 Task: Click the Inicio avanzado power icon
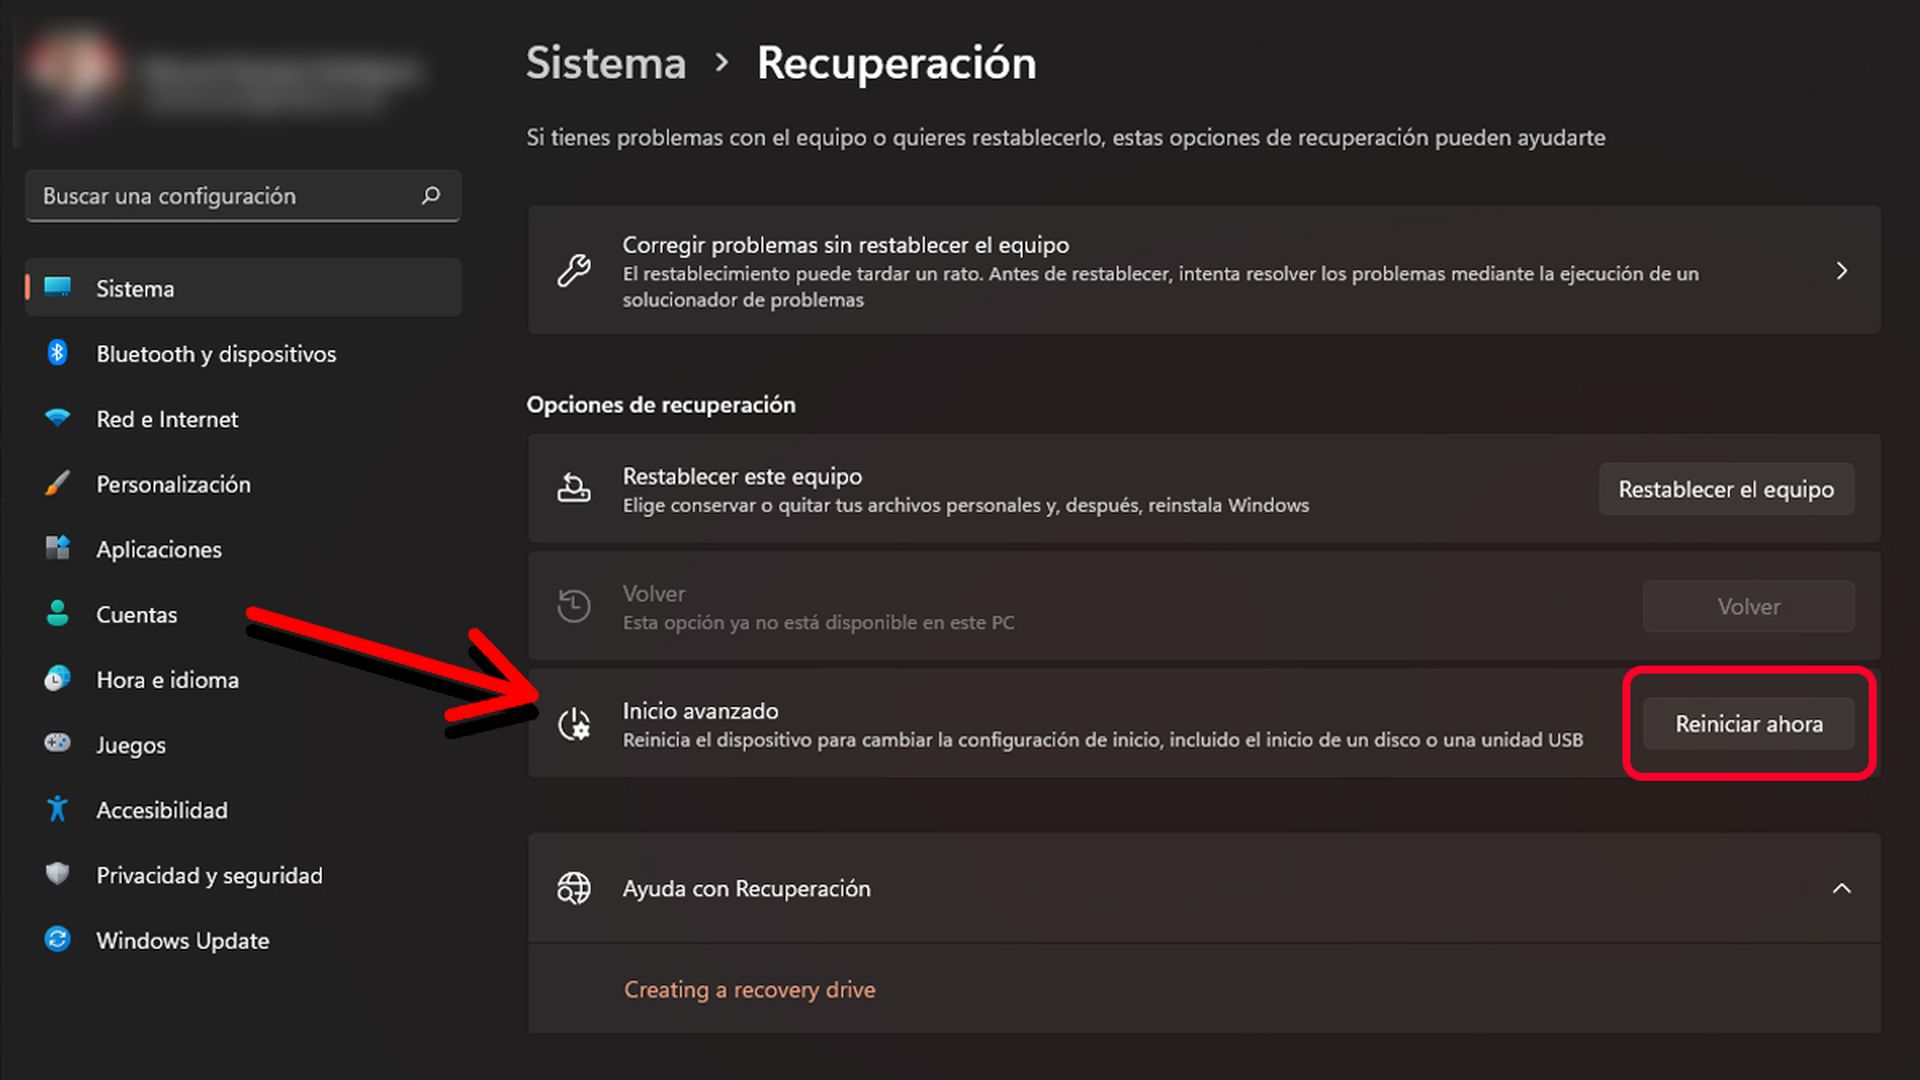(573, 724)
